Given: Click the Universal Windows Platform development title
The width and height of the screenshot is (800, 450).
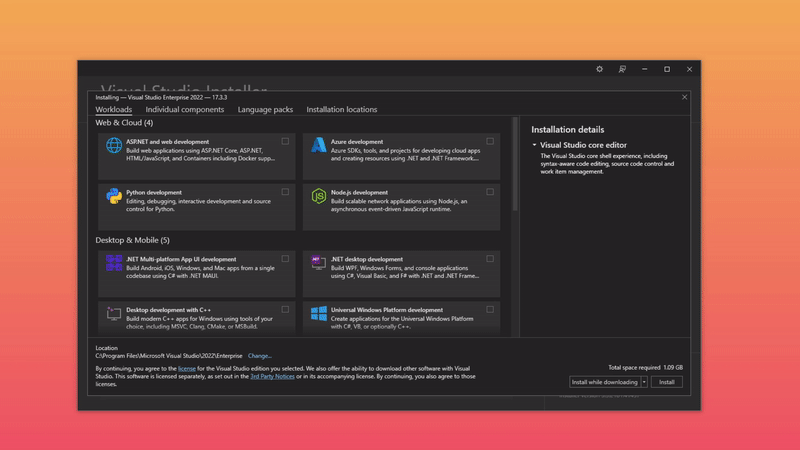Looking at the screenshot, I should [387, 310].
